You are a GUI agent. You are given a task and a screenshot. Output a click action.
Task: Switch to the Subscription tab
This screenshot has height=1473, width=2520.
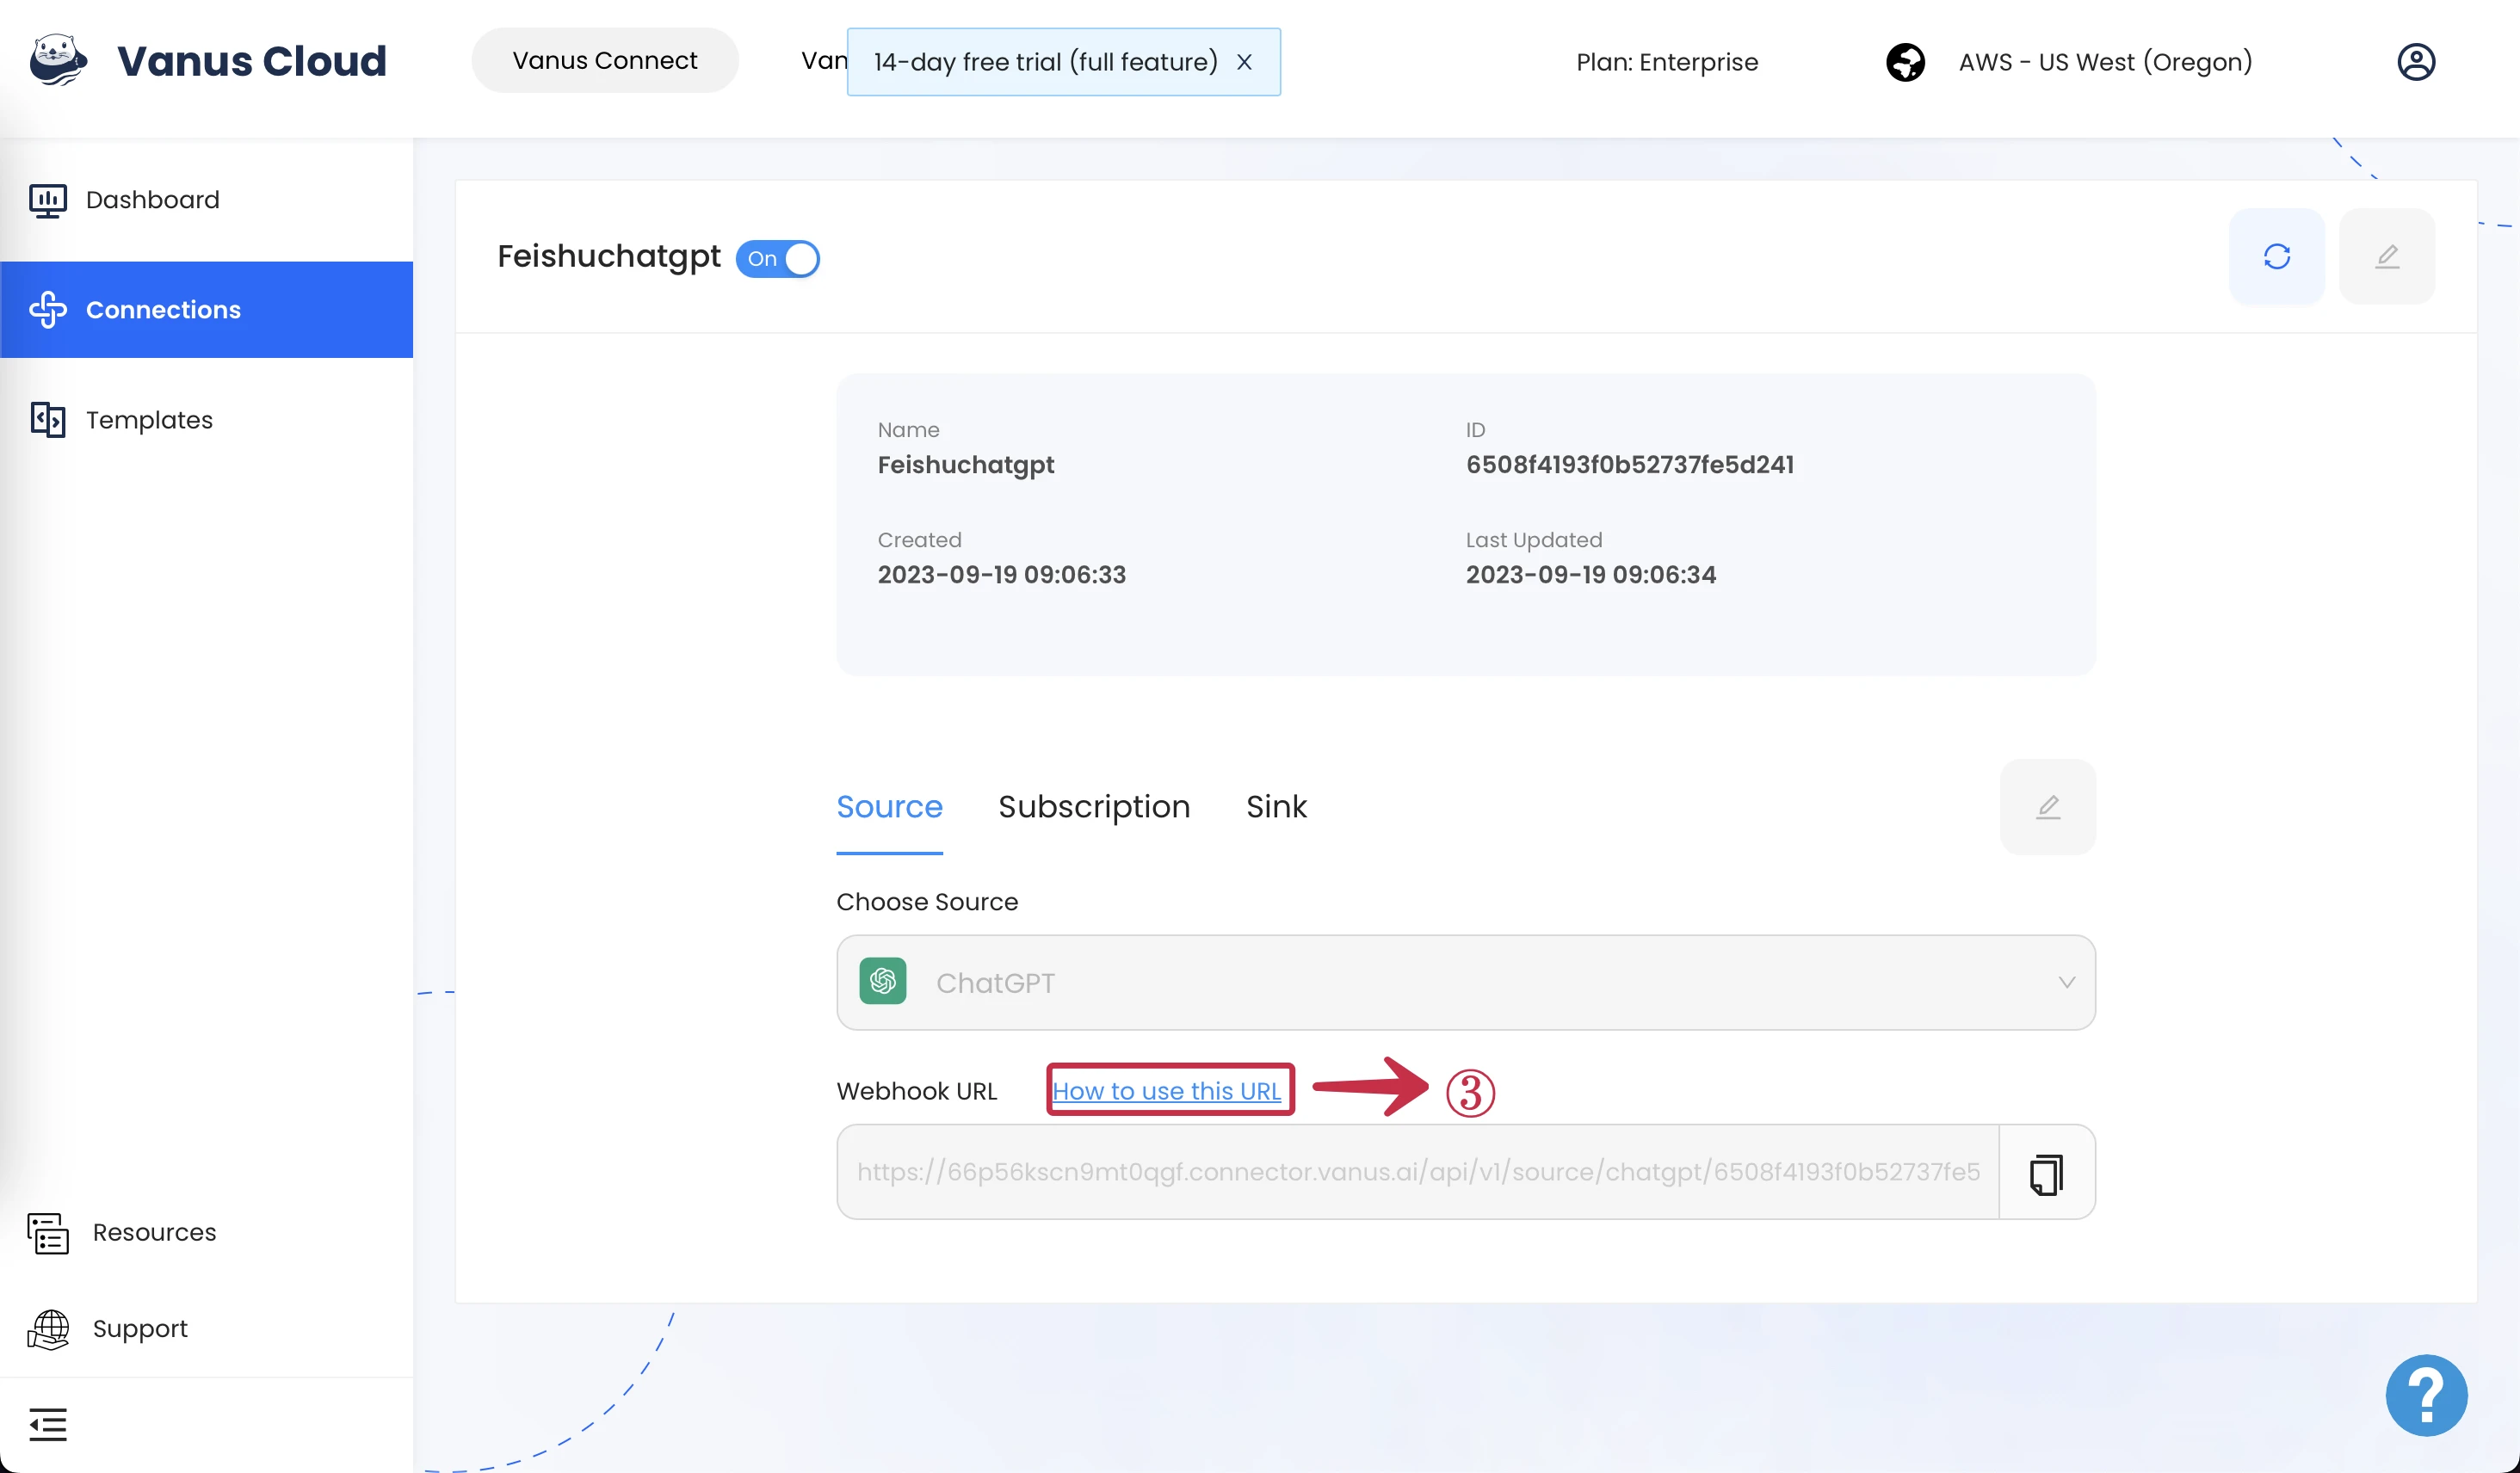tap(1094, 807)
